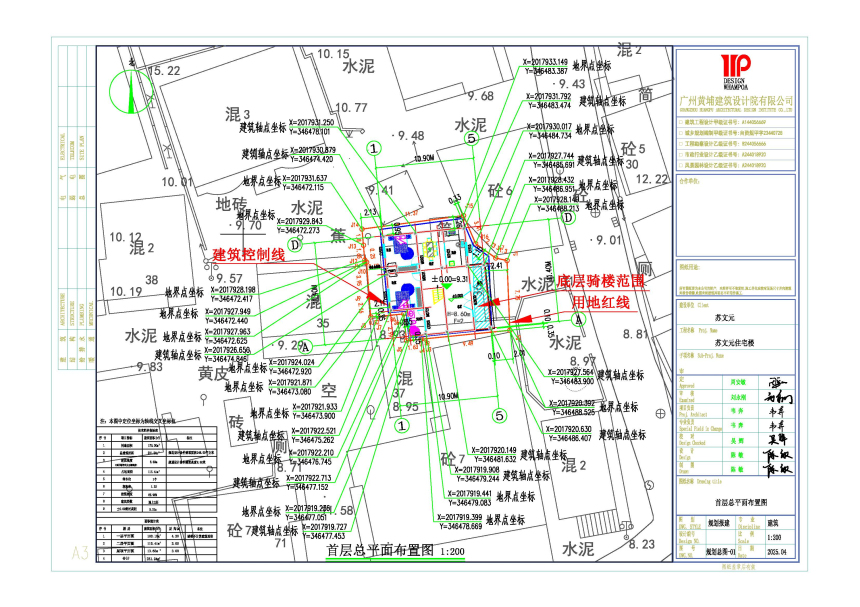This screenshot has width=860, height=607.
Task: Click coordinate X=2017919.727
Action: (x=324, y=527)
